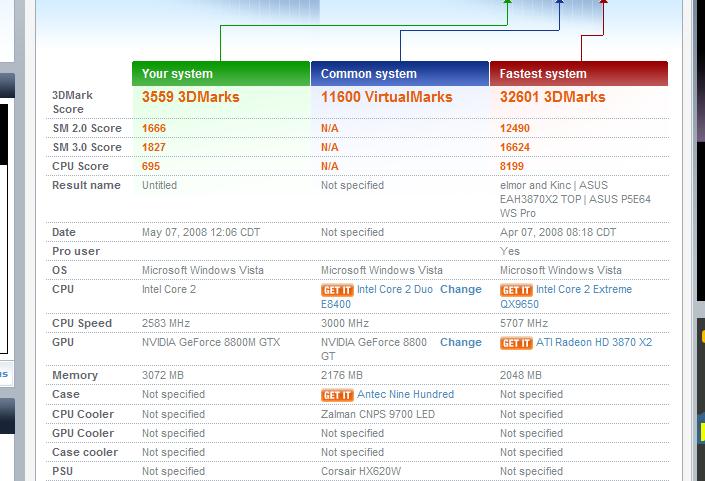This screenshot has height=481, width=705.
Task: Click Change link in the CPU row
Action: point(460,289)
